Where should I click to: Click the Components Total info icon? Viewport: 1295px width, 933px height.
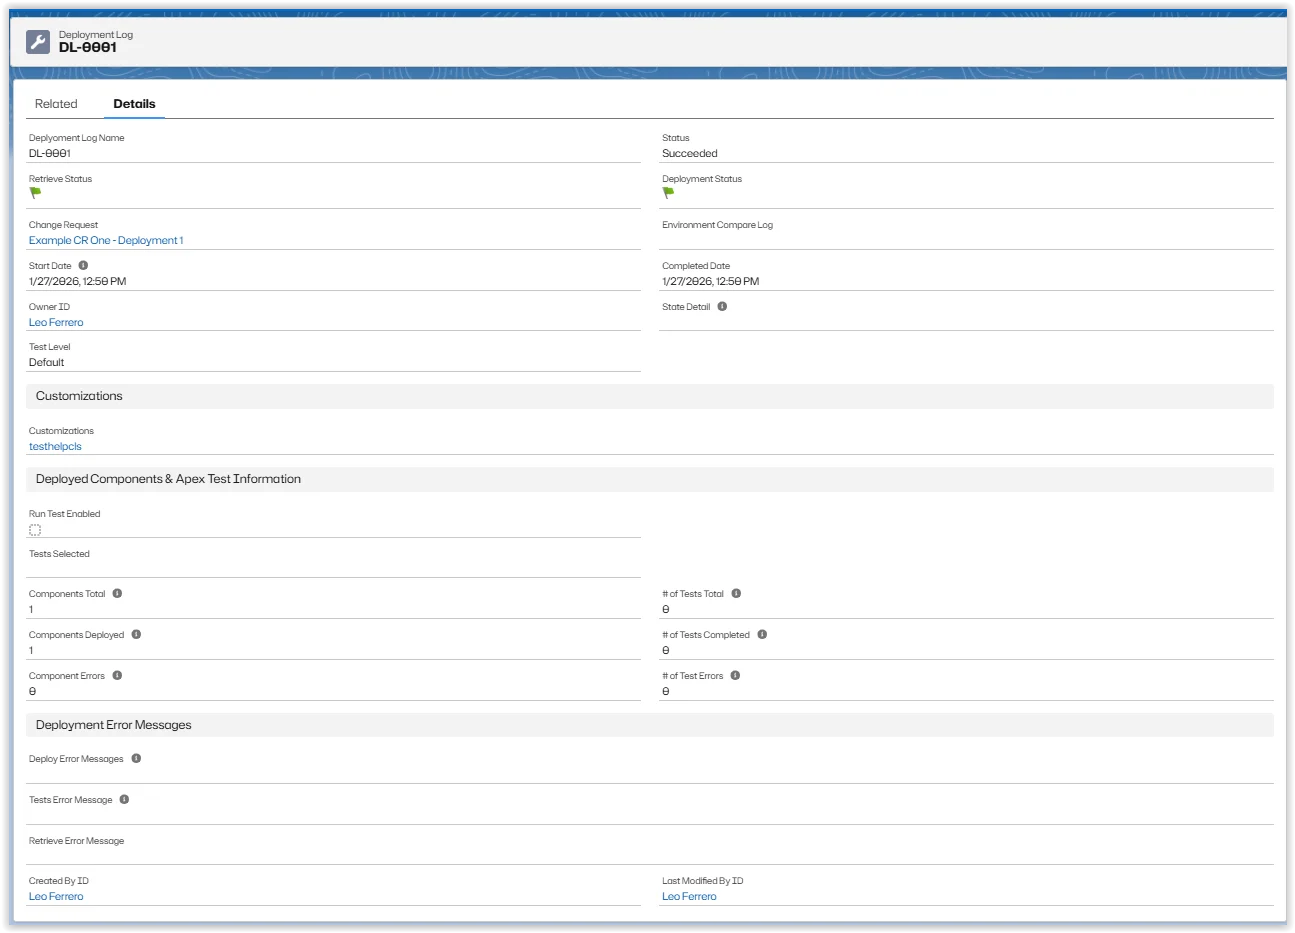[117, 593]
